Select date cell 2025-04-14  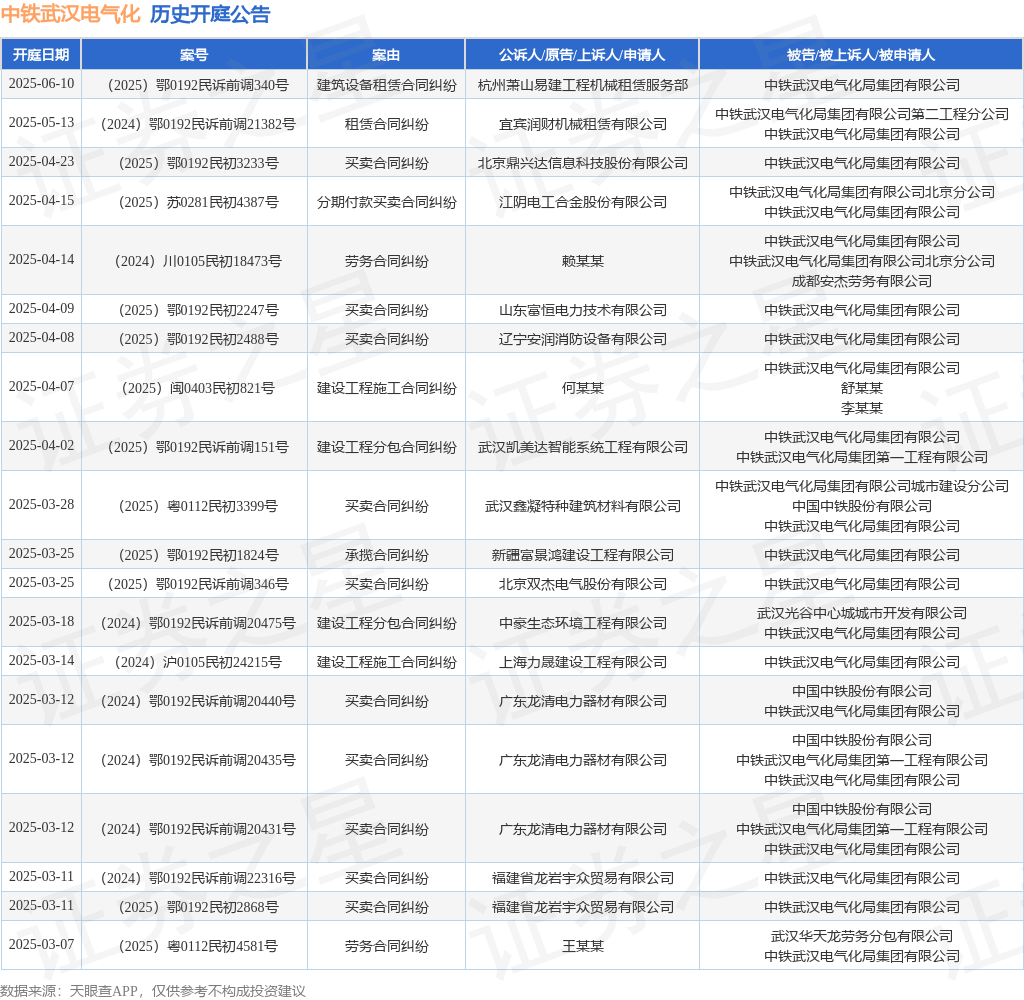click(41, 259)
